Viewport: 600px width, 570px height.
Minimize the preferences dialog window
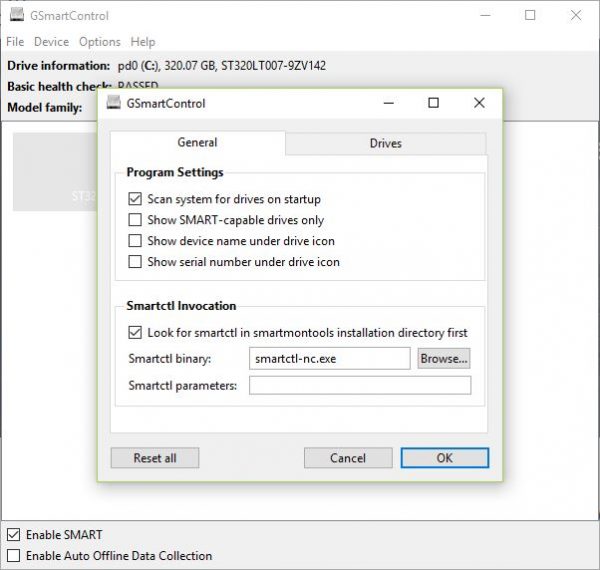click(389, 103)
